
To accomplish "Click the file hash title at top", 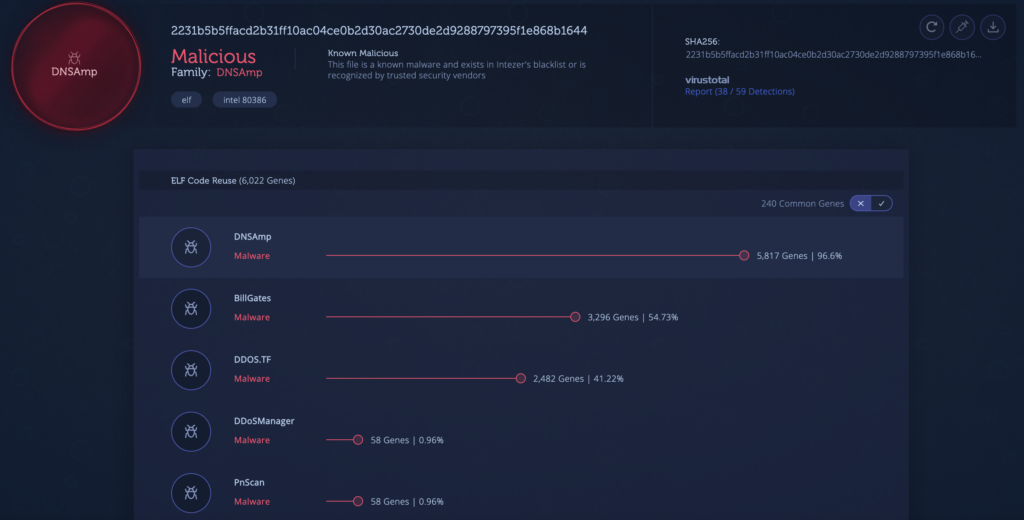I will 379,31.
